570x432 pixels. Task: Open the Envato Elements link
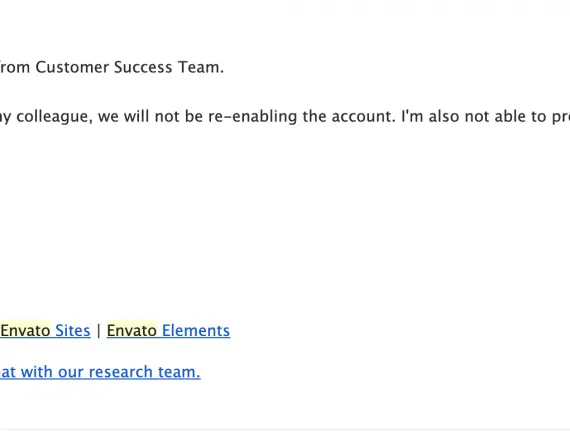click(168, 331)
